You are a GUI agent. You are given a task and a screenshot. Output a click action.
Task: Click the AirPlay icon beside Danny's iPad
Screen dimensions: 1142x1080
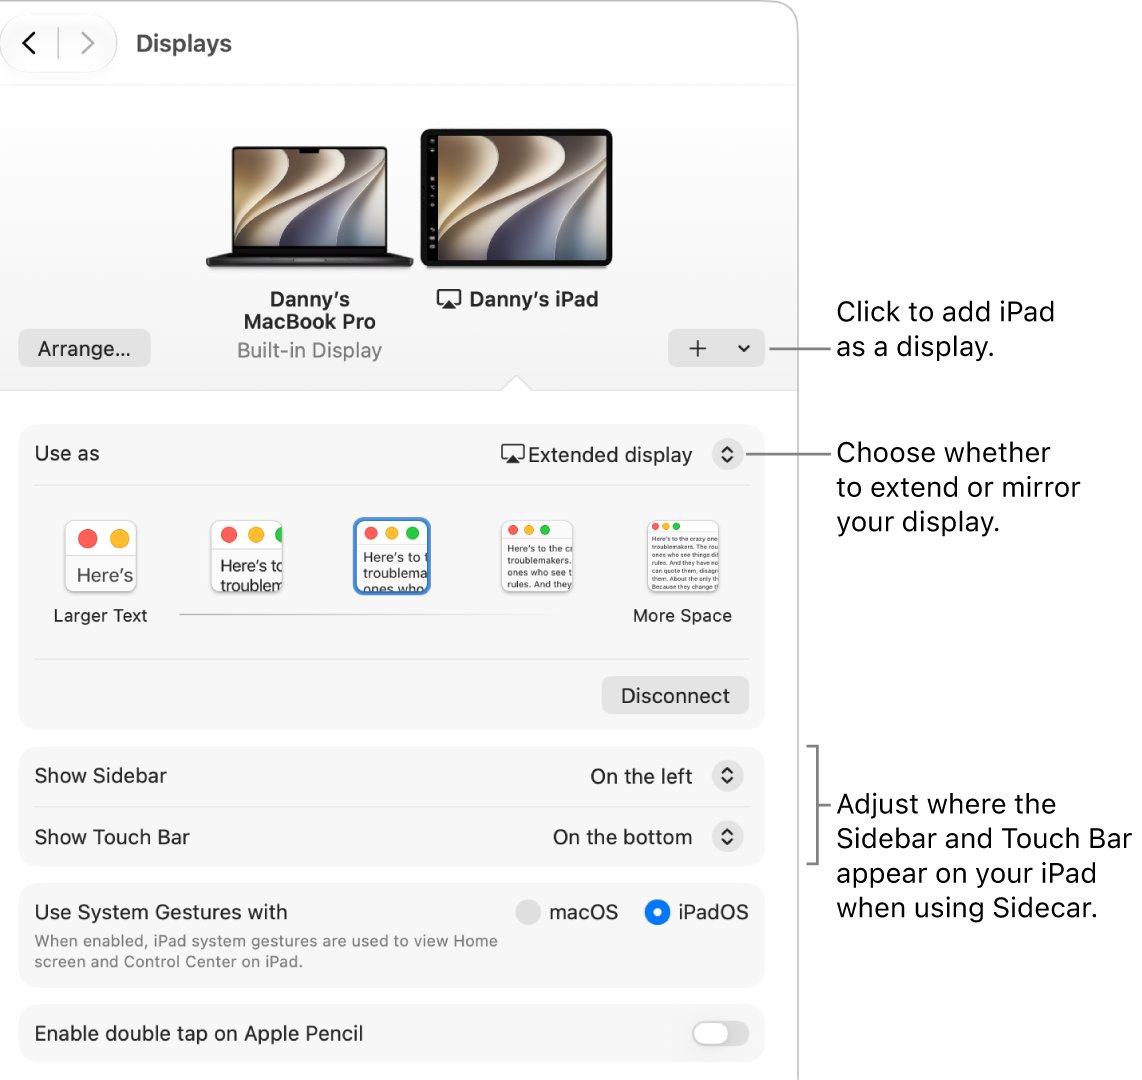pos(449,299)
